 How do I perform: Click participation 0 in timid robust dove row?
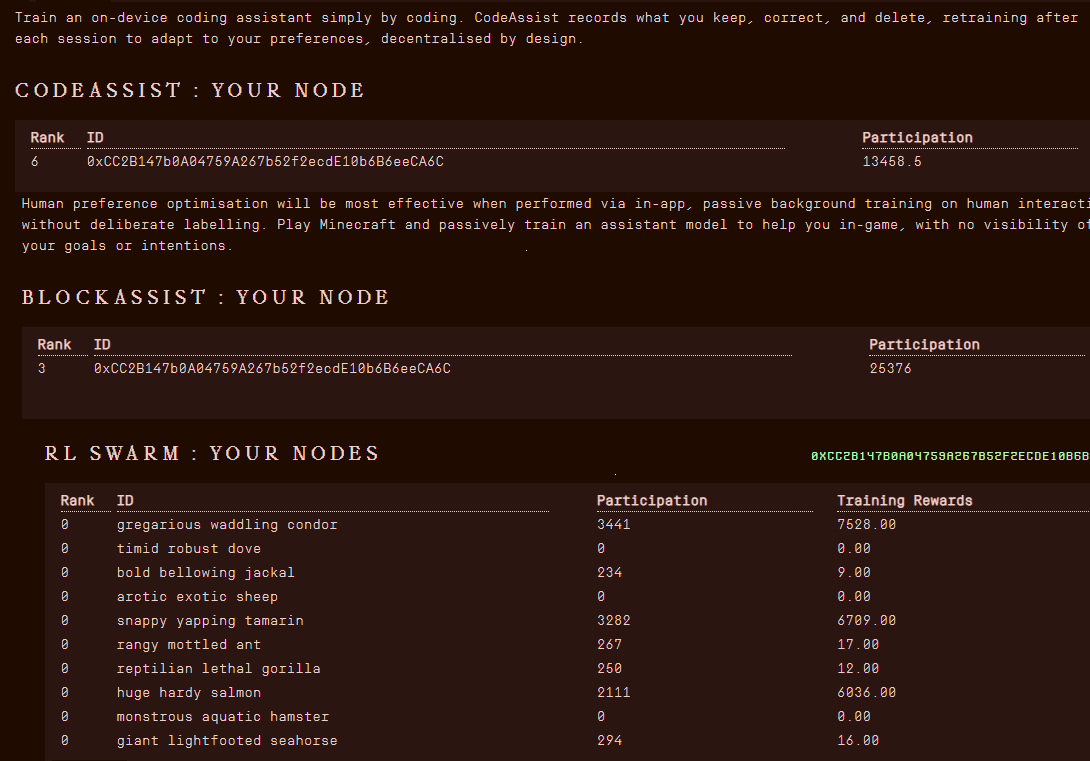[601, 548]
